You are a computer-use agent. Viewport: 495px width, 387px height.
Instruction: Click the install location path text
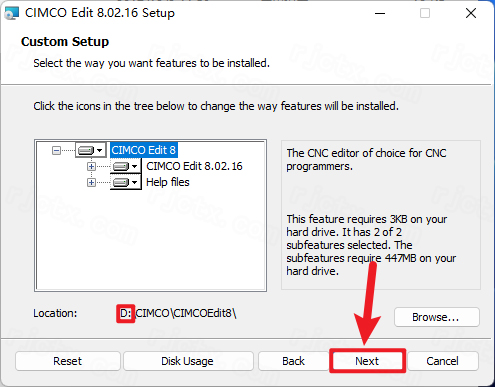(x=178, y=313)
